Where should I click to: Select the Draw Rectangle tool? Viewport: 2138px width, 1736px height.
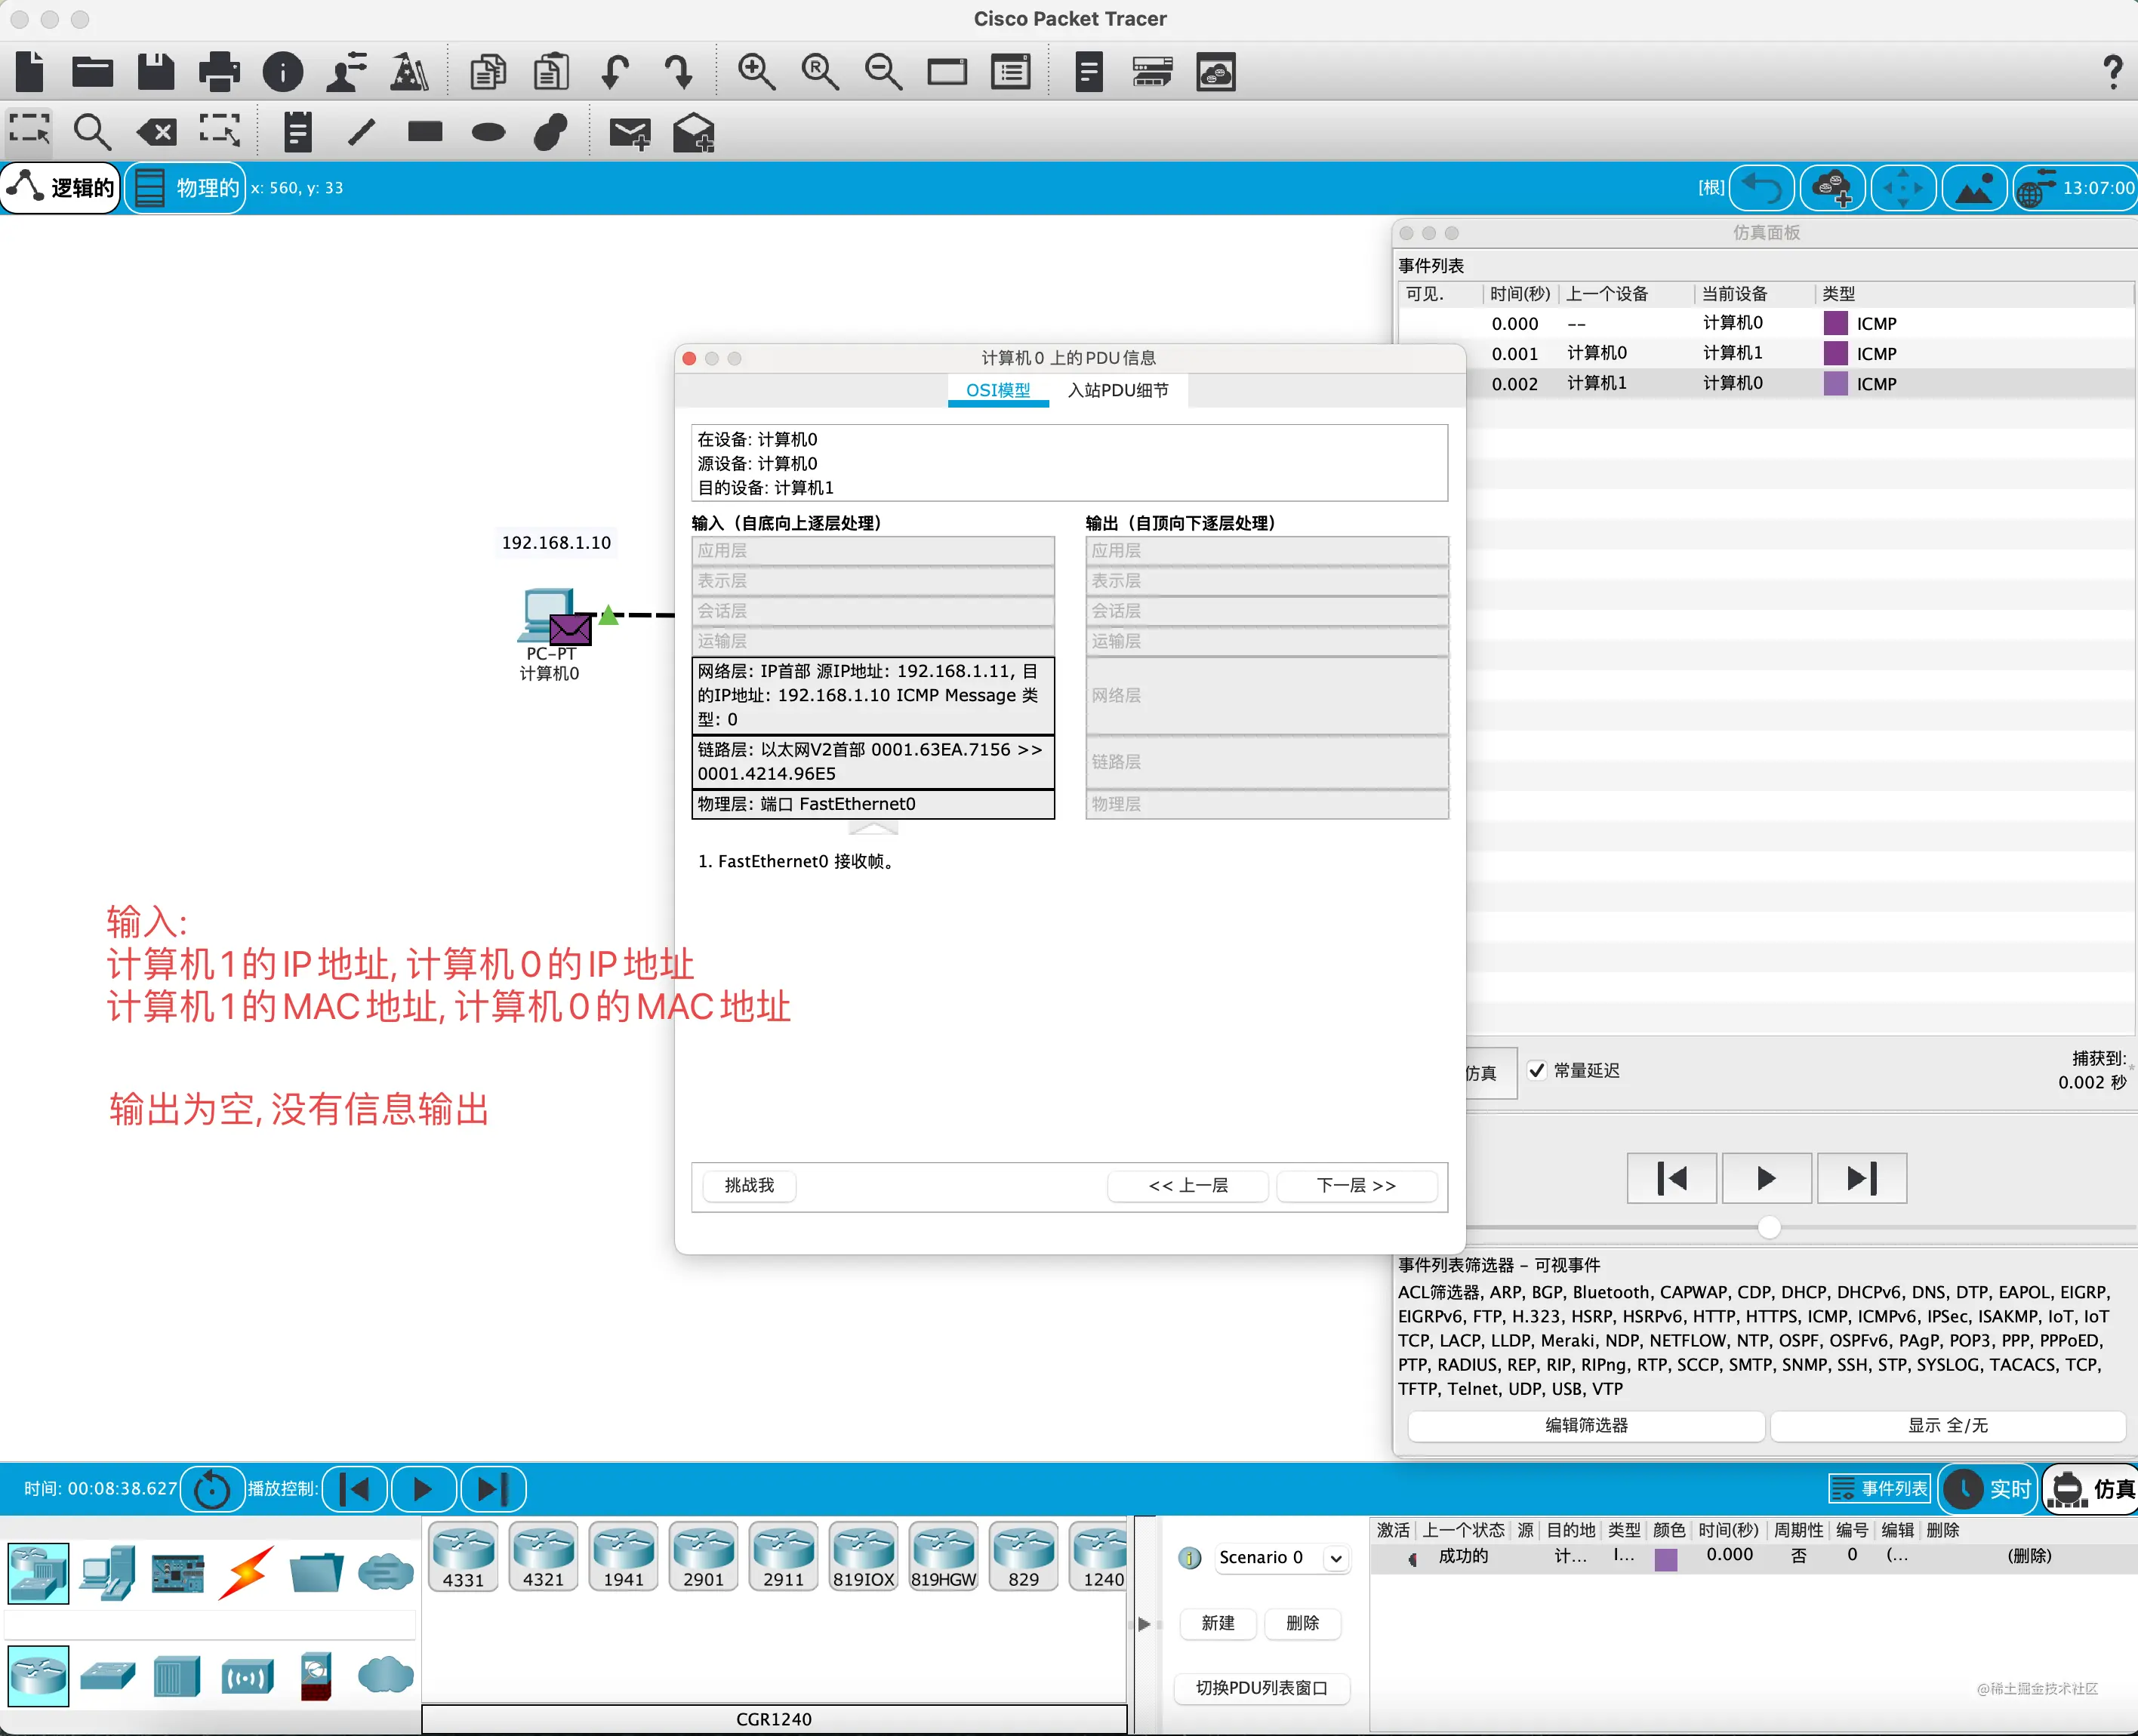click(x=425, y=131)
